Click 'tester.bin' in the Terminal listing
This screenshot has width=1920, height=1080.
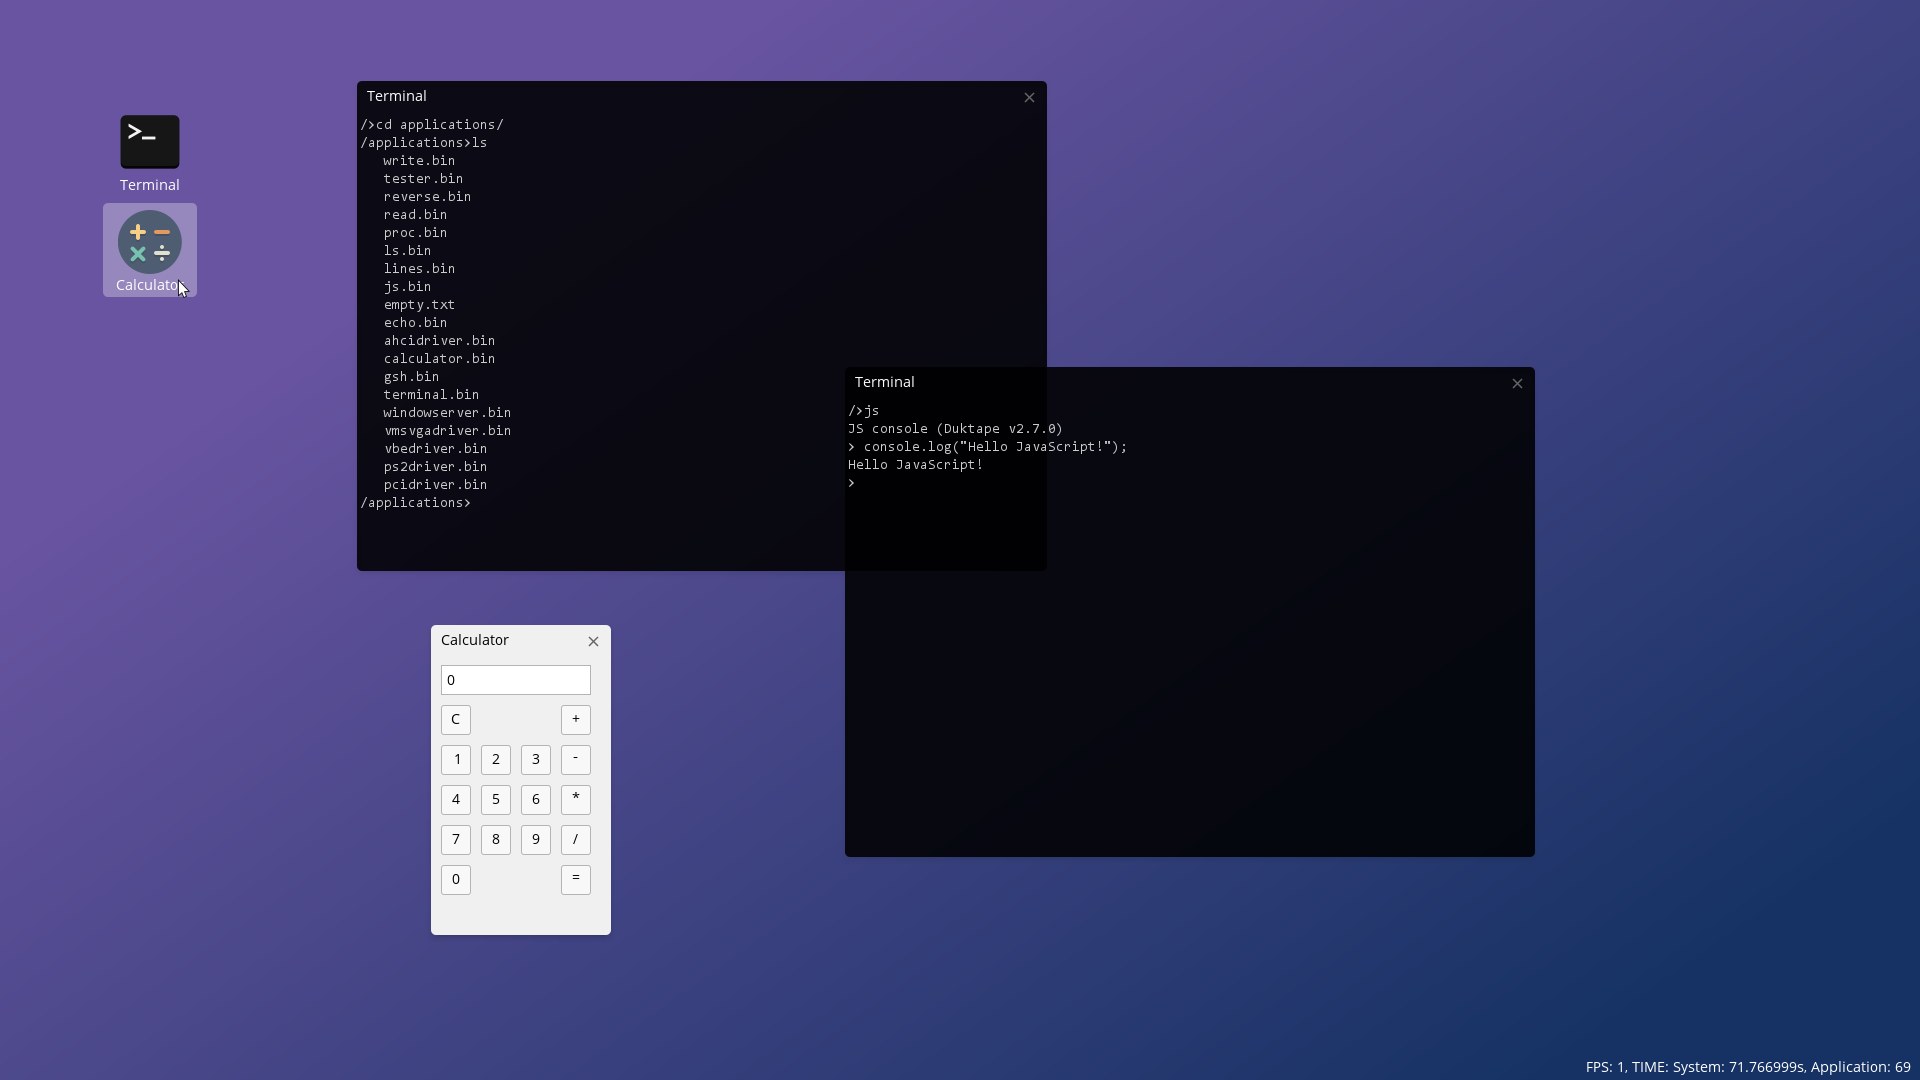coord(423,179)
